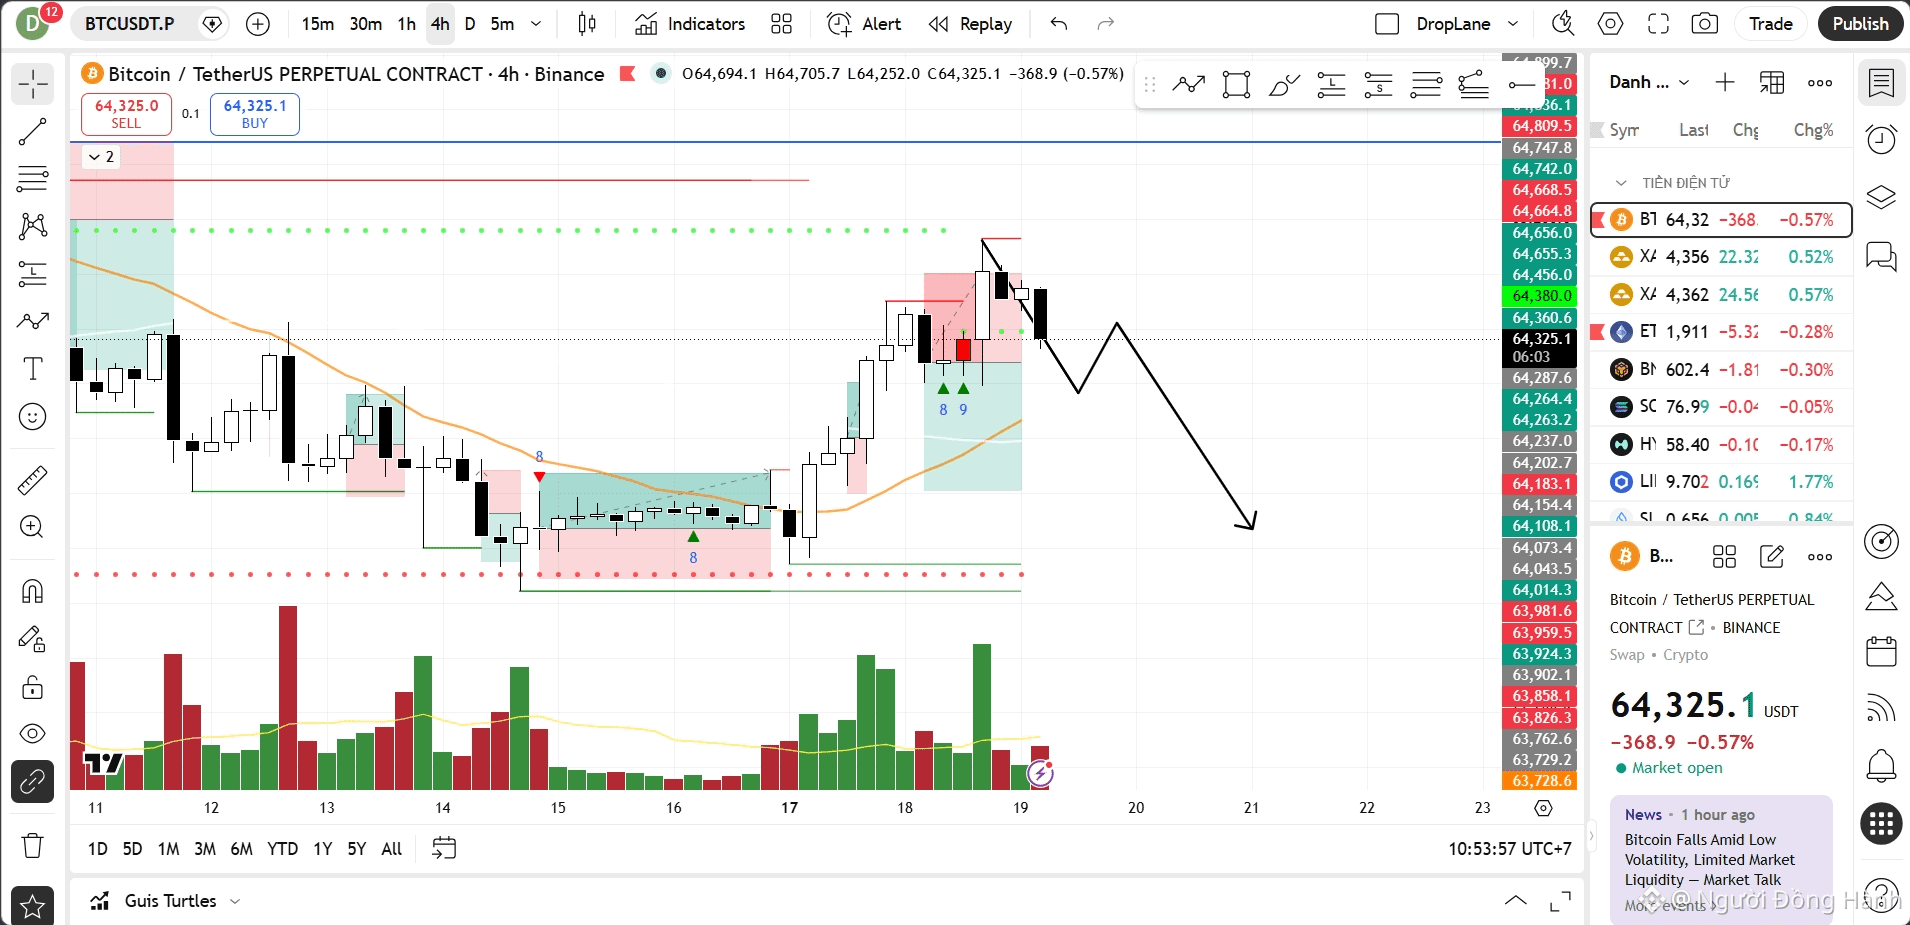Select the text annotation tool
The height and width of the screenshot is (925, 1910).
[33, 368]
